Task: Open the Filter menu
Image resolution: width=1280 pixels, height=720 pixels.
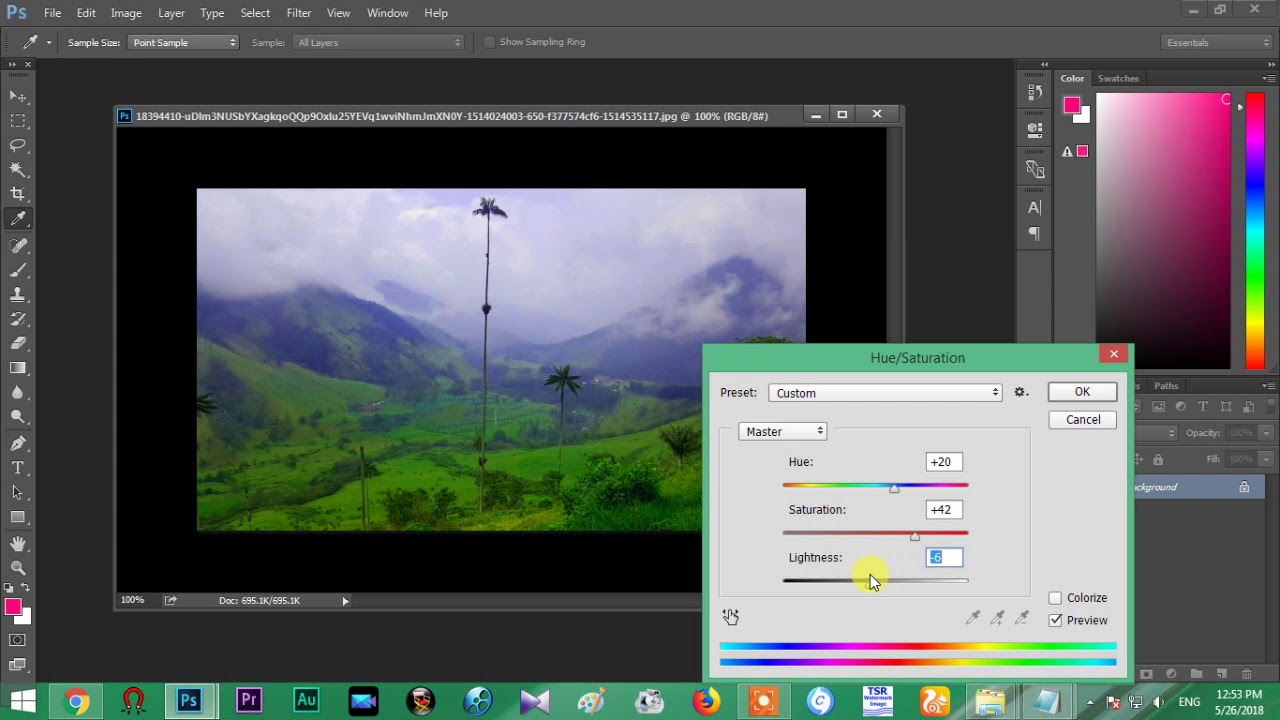Action: (299, 13)
